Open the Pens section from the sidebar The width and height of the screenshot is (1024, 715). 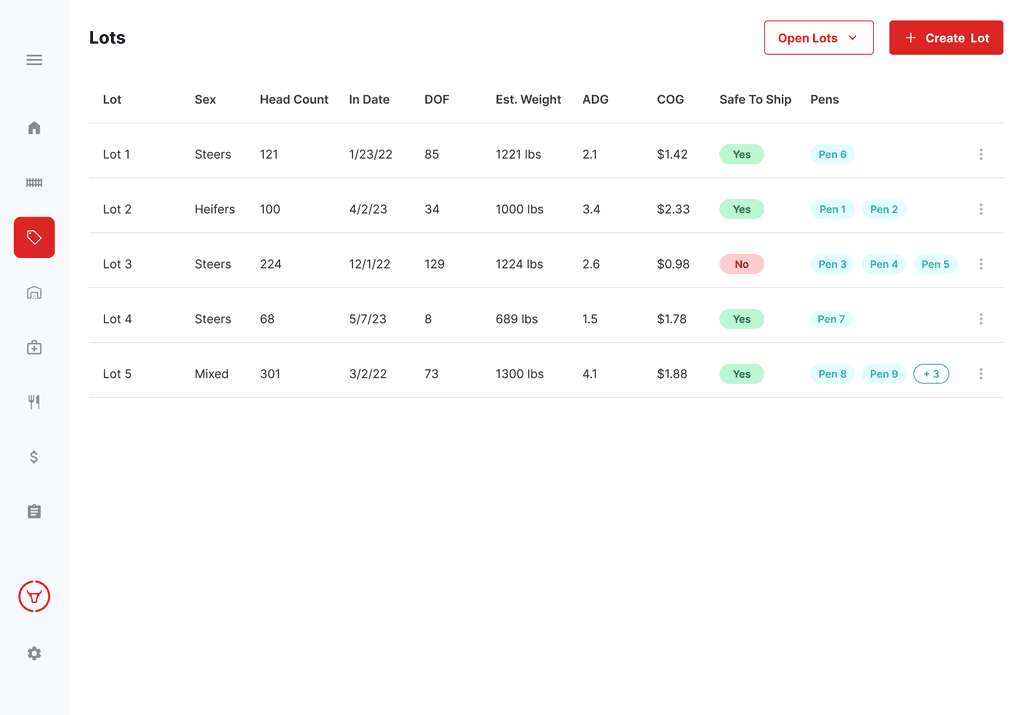(x=34, y=183)
